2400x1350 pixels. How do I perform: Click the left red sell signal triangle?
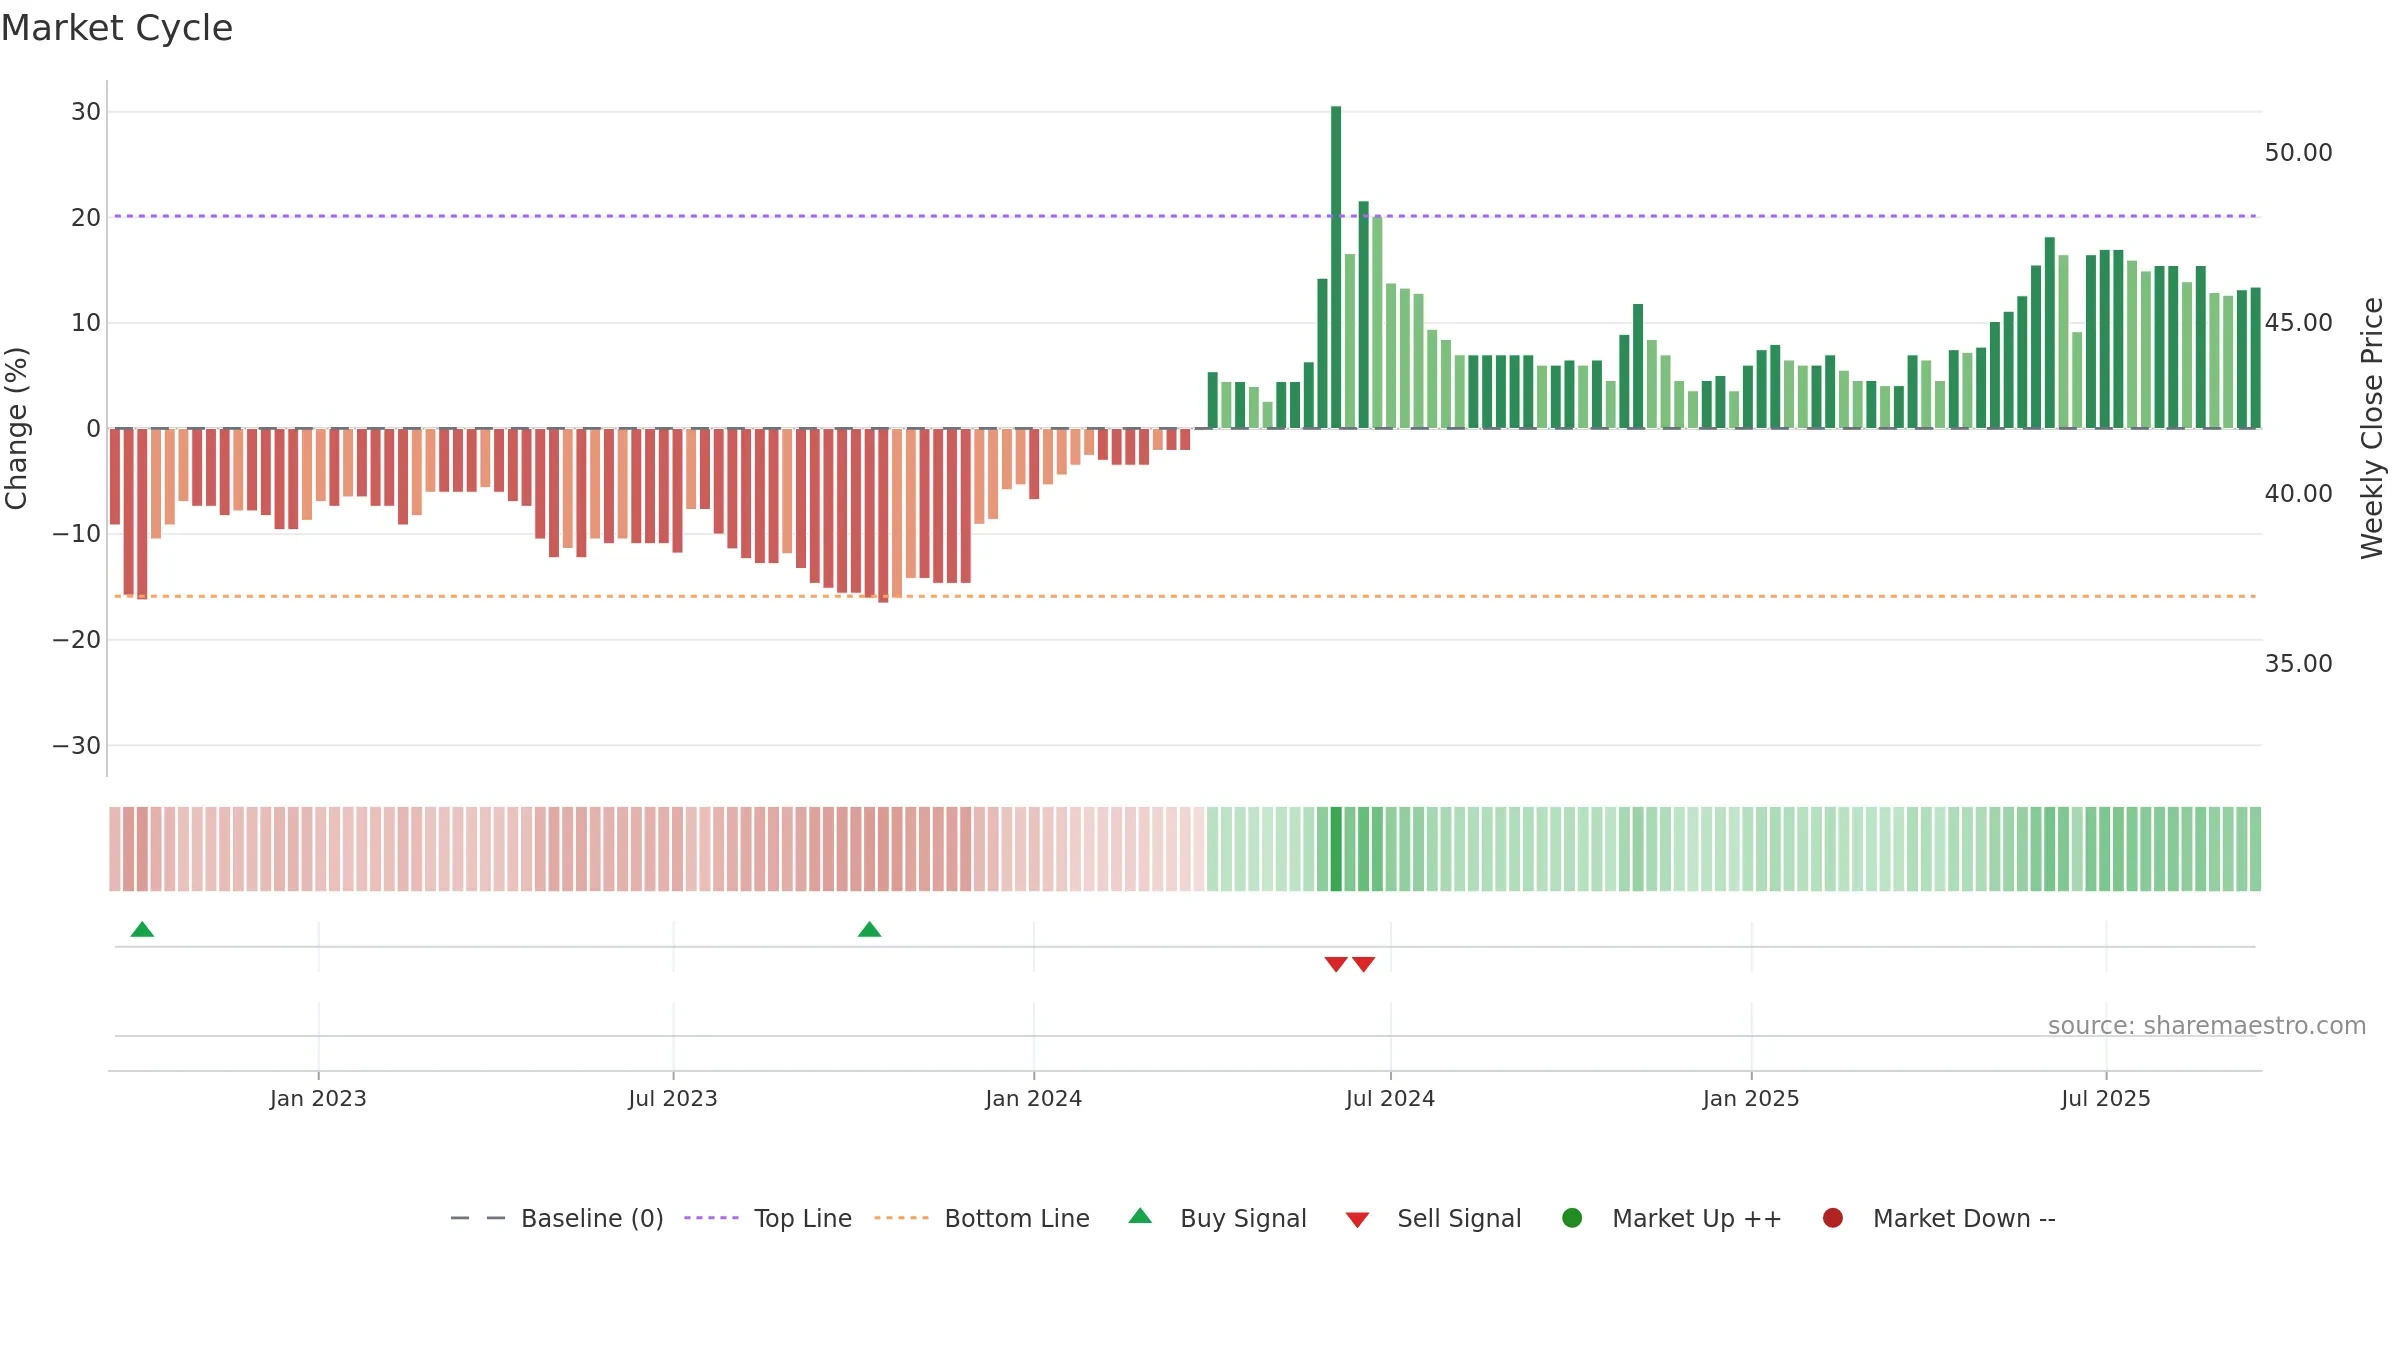click(x=1336, y=964)
